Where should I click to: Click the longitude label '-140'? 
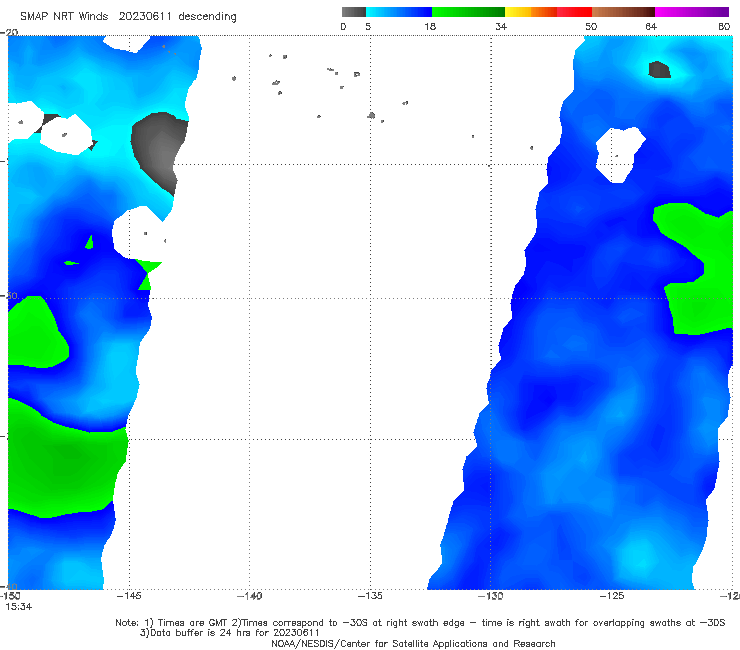click(249, 596)
